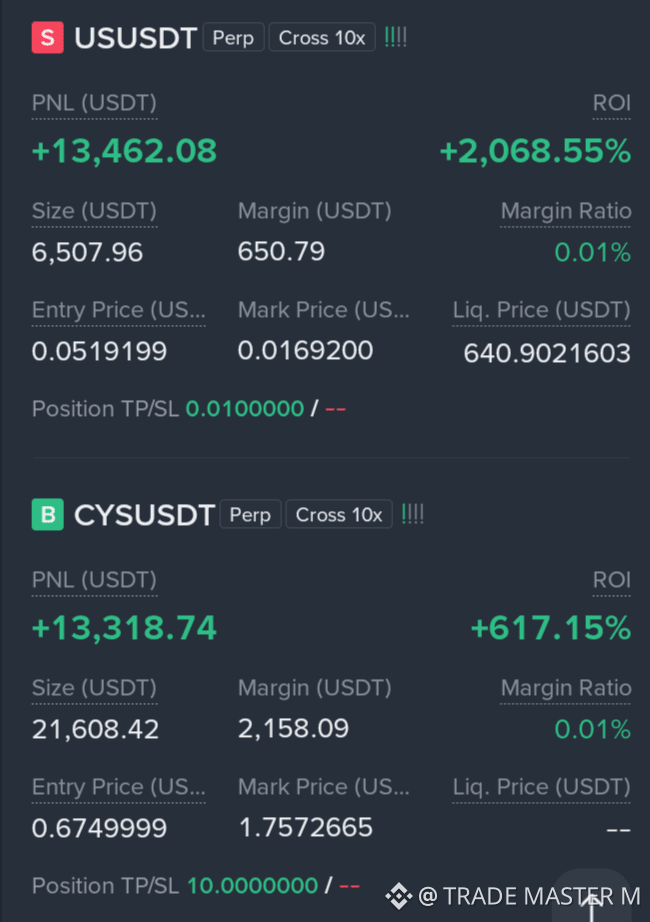Open the CYSUSDT Cross 10x leverage setting
This screenshot has height=922, width=650.
point(339,515)
